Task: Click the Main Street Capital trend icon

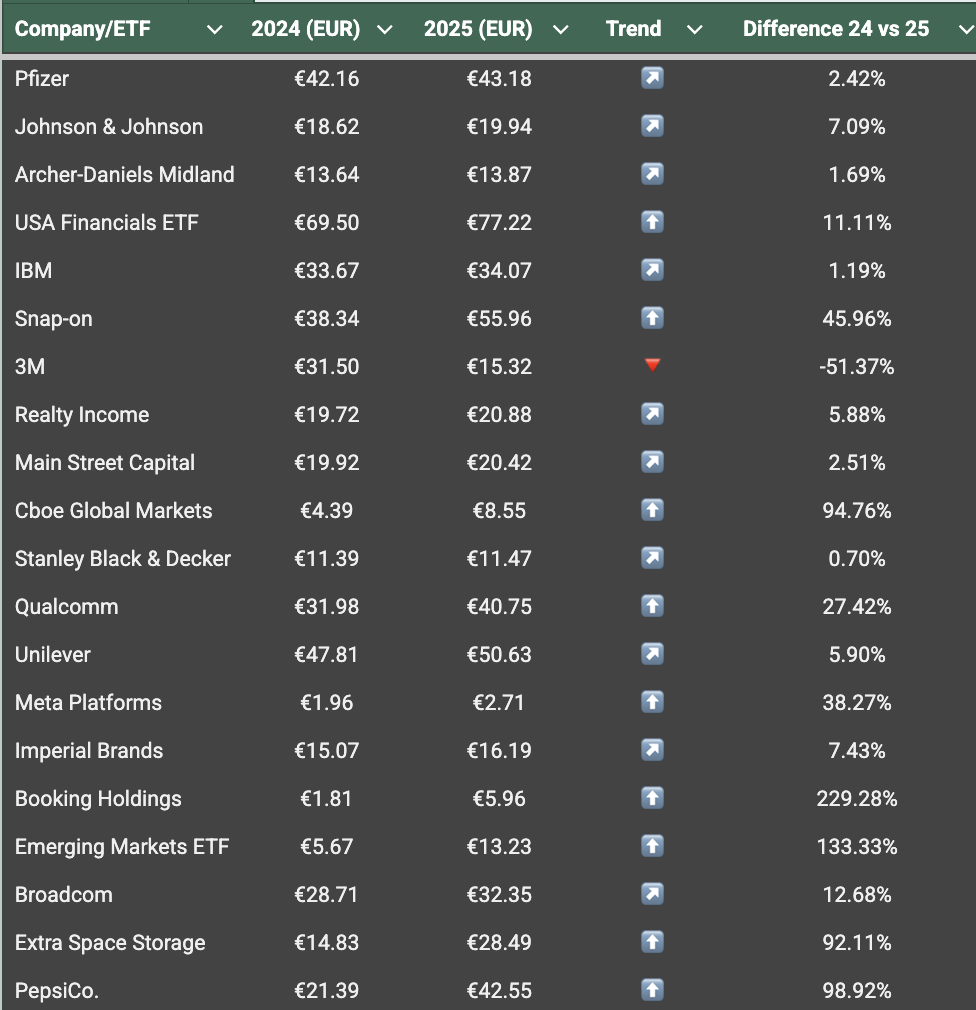Action: (x=652, y=462)
